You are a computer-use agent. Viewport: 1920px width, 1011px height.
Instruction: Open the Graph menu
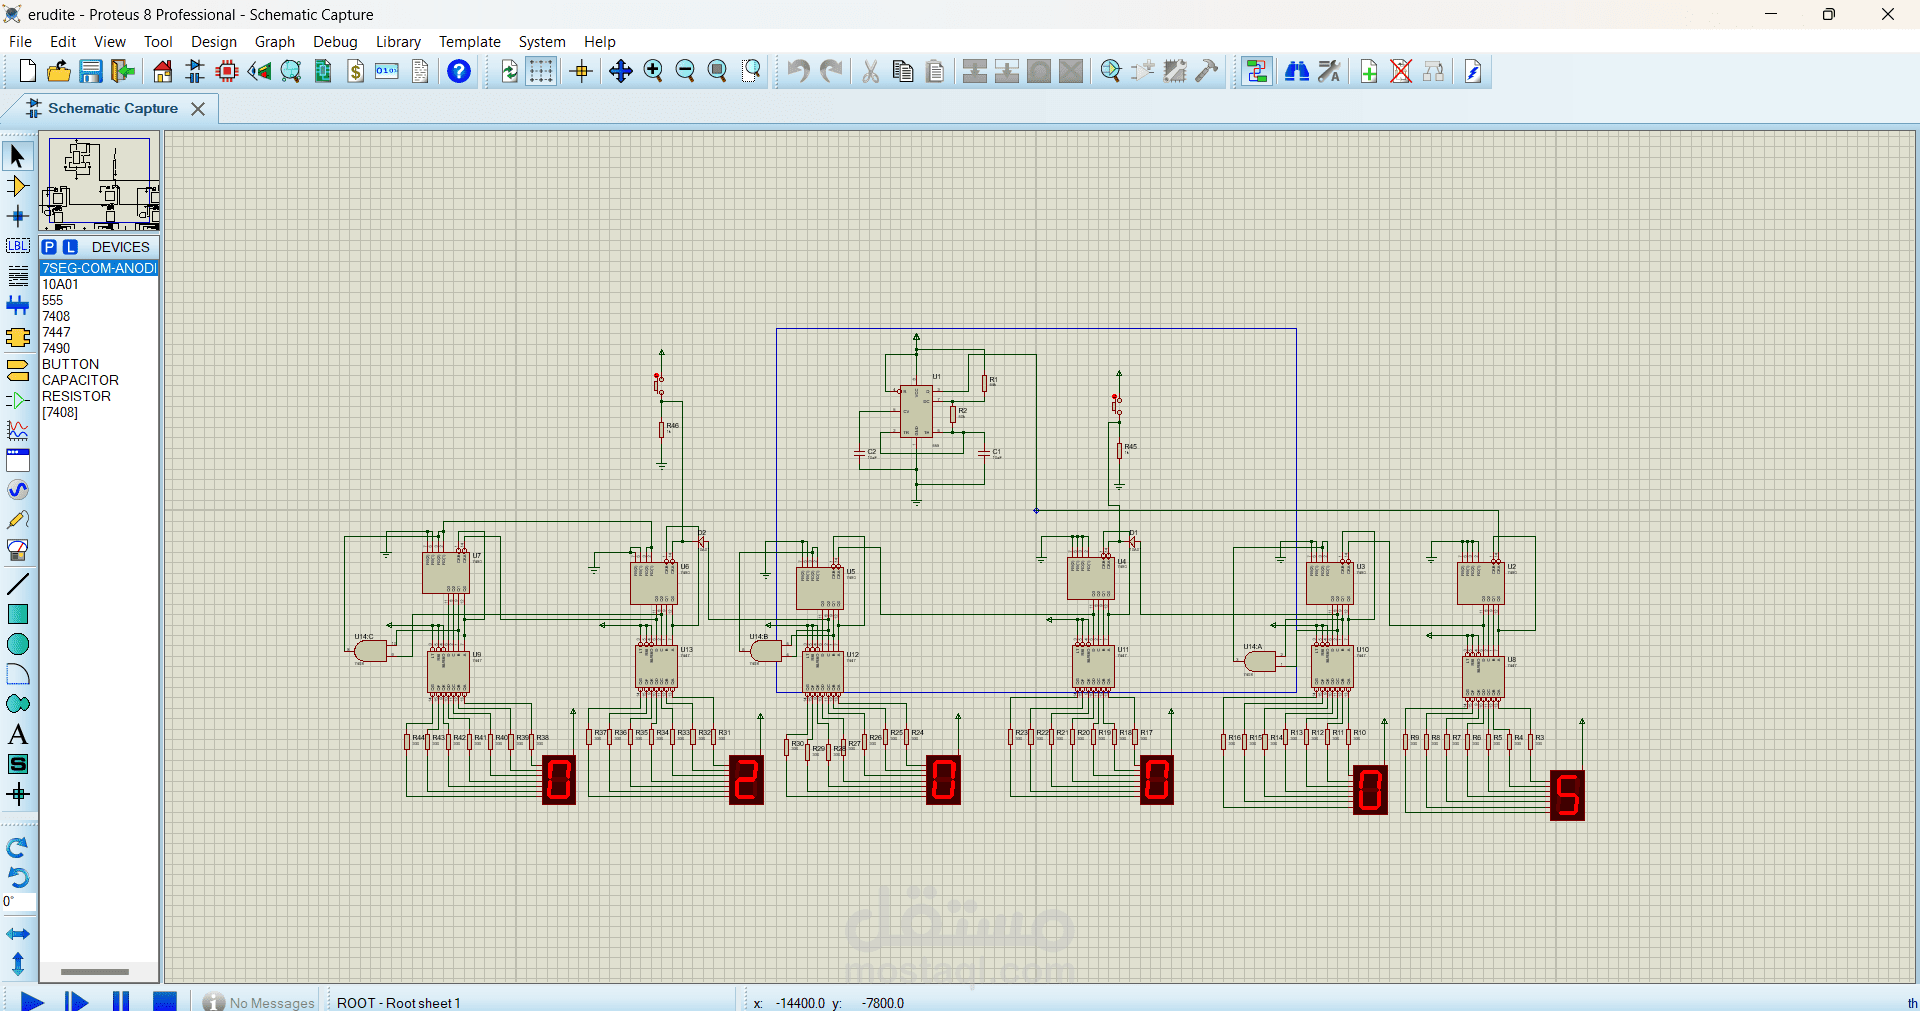pyautogui.click(x=275, y=42)
